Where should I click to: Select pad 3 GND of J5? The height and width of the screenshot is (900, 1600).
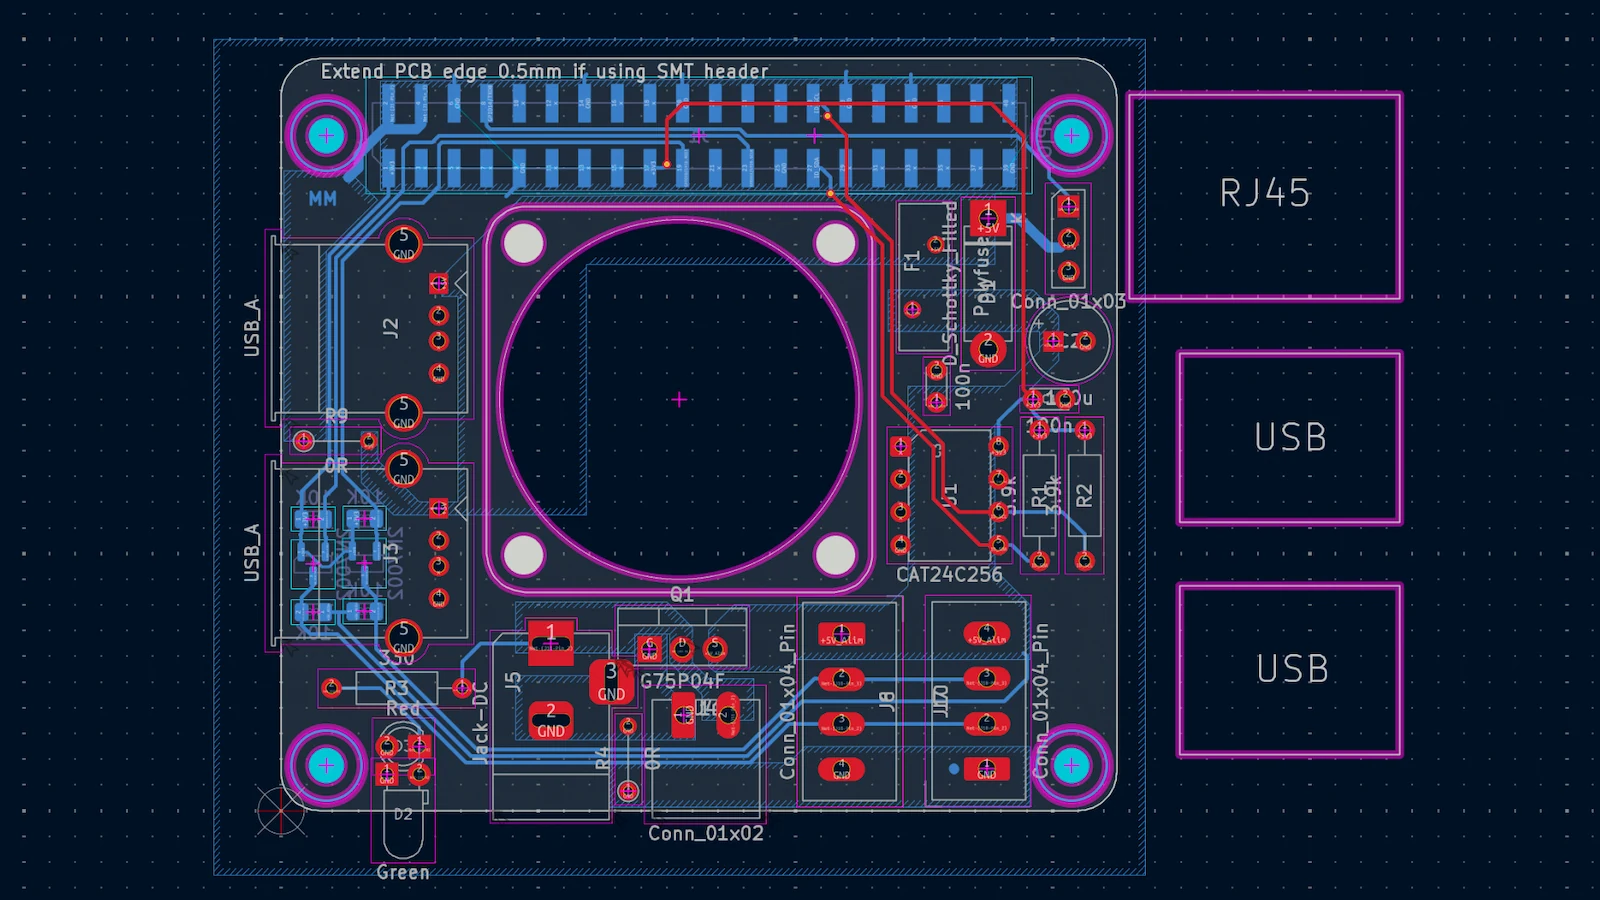[x=611, y=681]
